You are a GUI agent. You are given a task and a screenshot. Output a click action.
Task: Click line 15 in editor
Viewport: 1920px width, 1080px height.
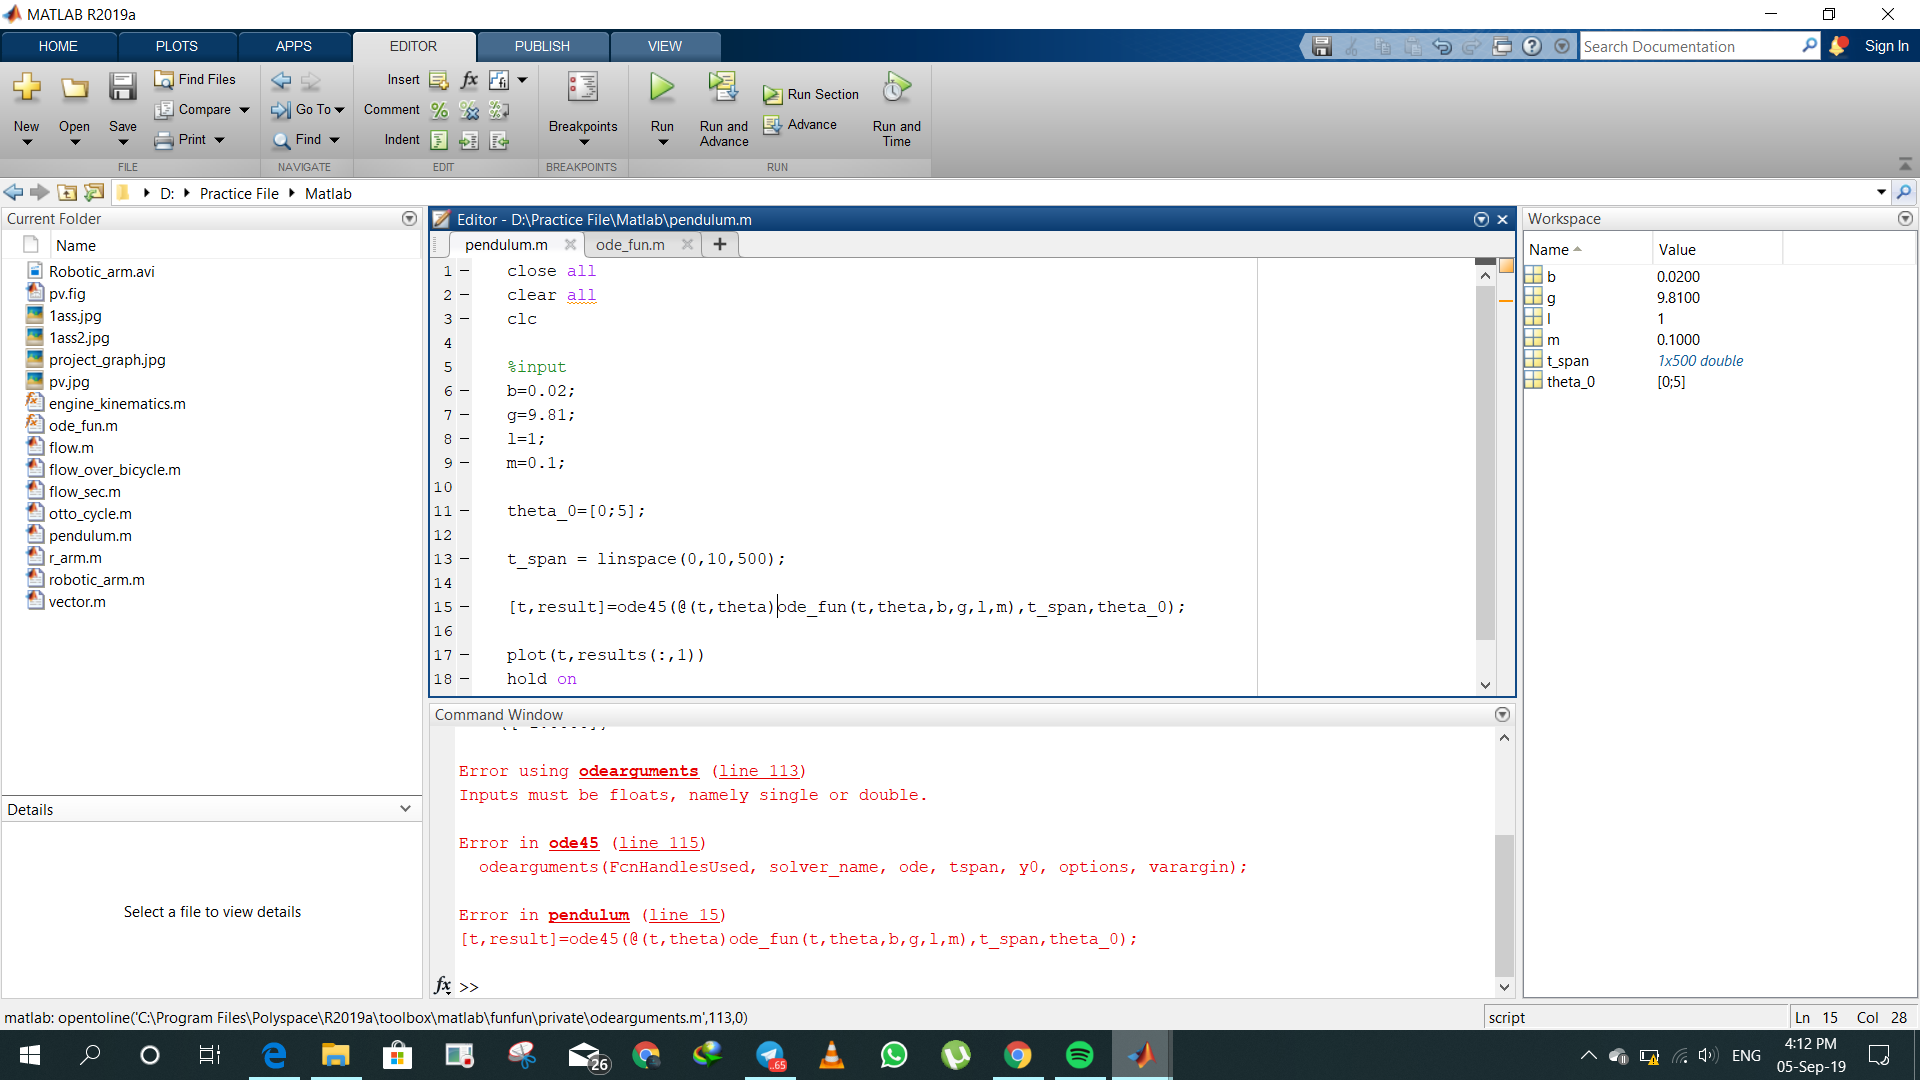(x=844, y=607)
